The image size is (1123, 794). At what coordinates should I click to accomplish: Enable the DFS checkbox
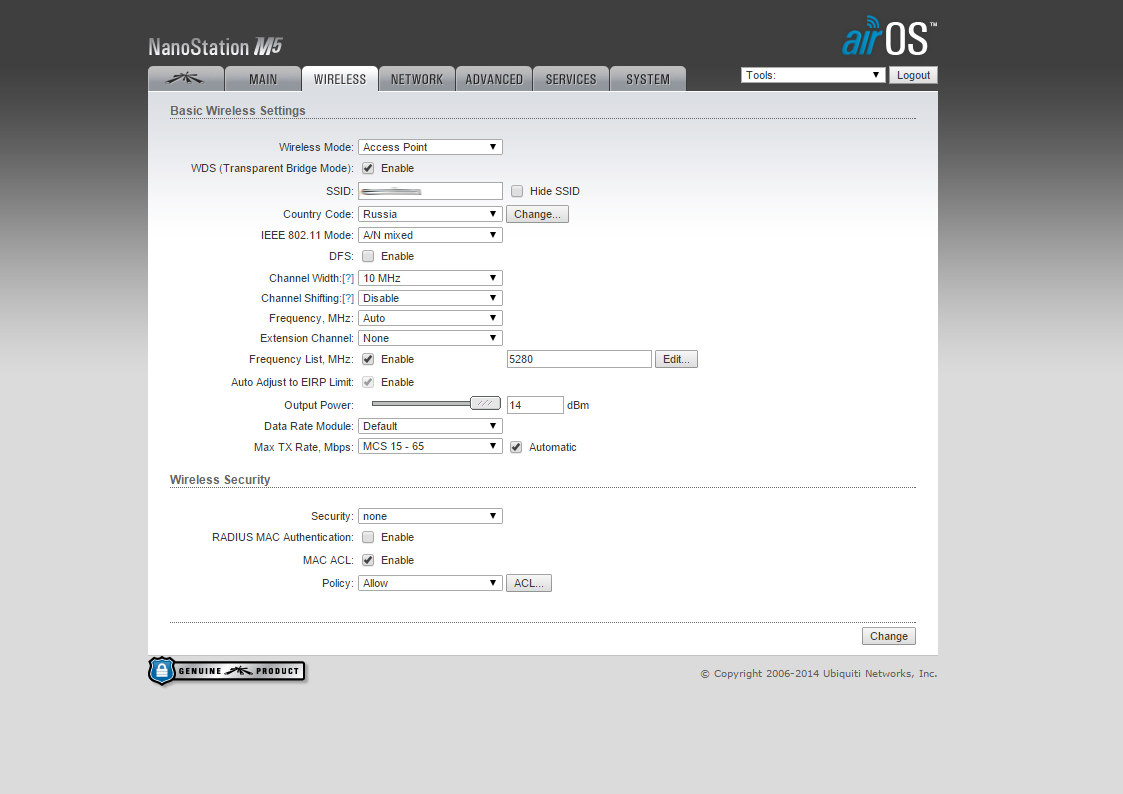click(x=368, y=256)
